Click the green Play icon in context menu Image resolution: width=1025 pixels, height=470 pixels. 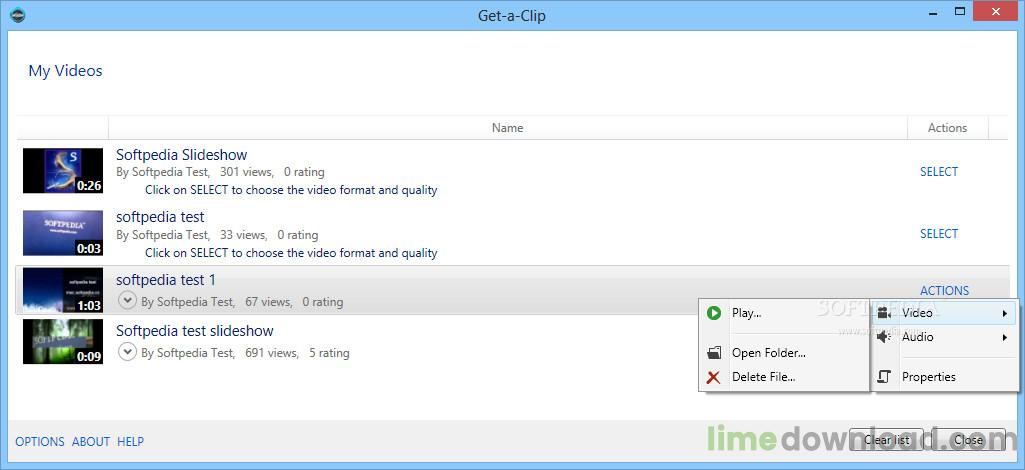(x=713, y=313)
